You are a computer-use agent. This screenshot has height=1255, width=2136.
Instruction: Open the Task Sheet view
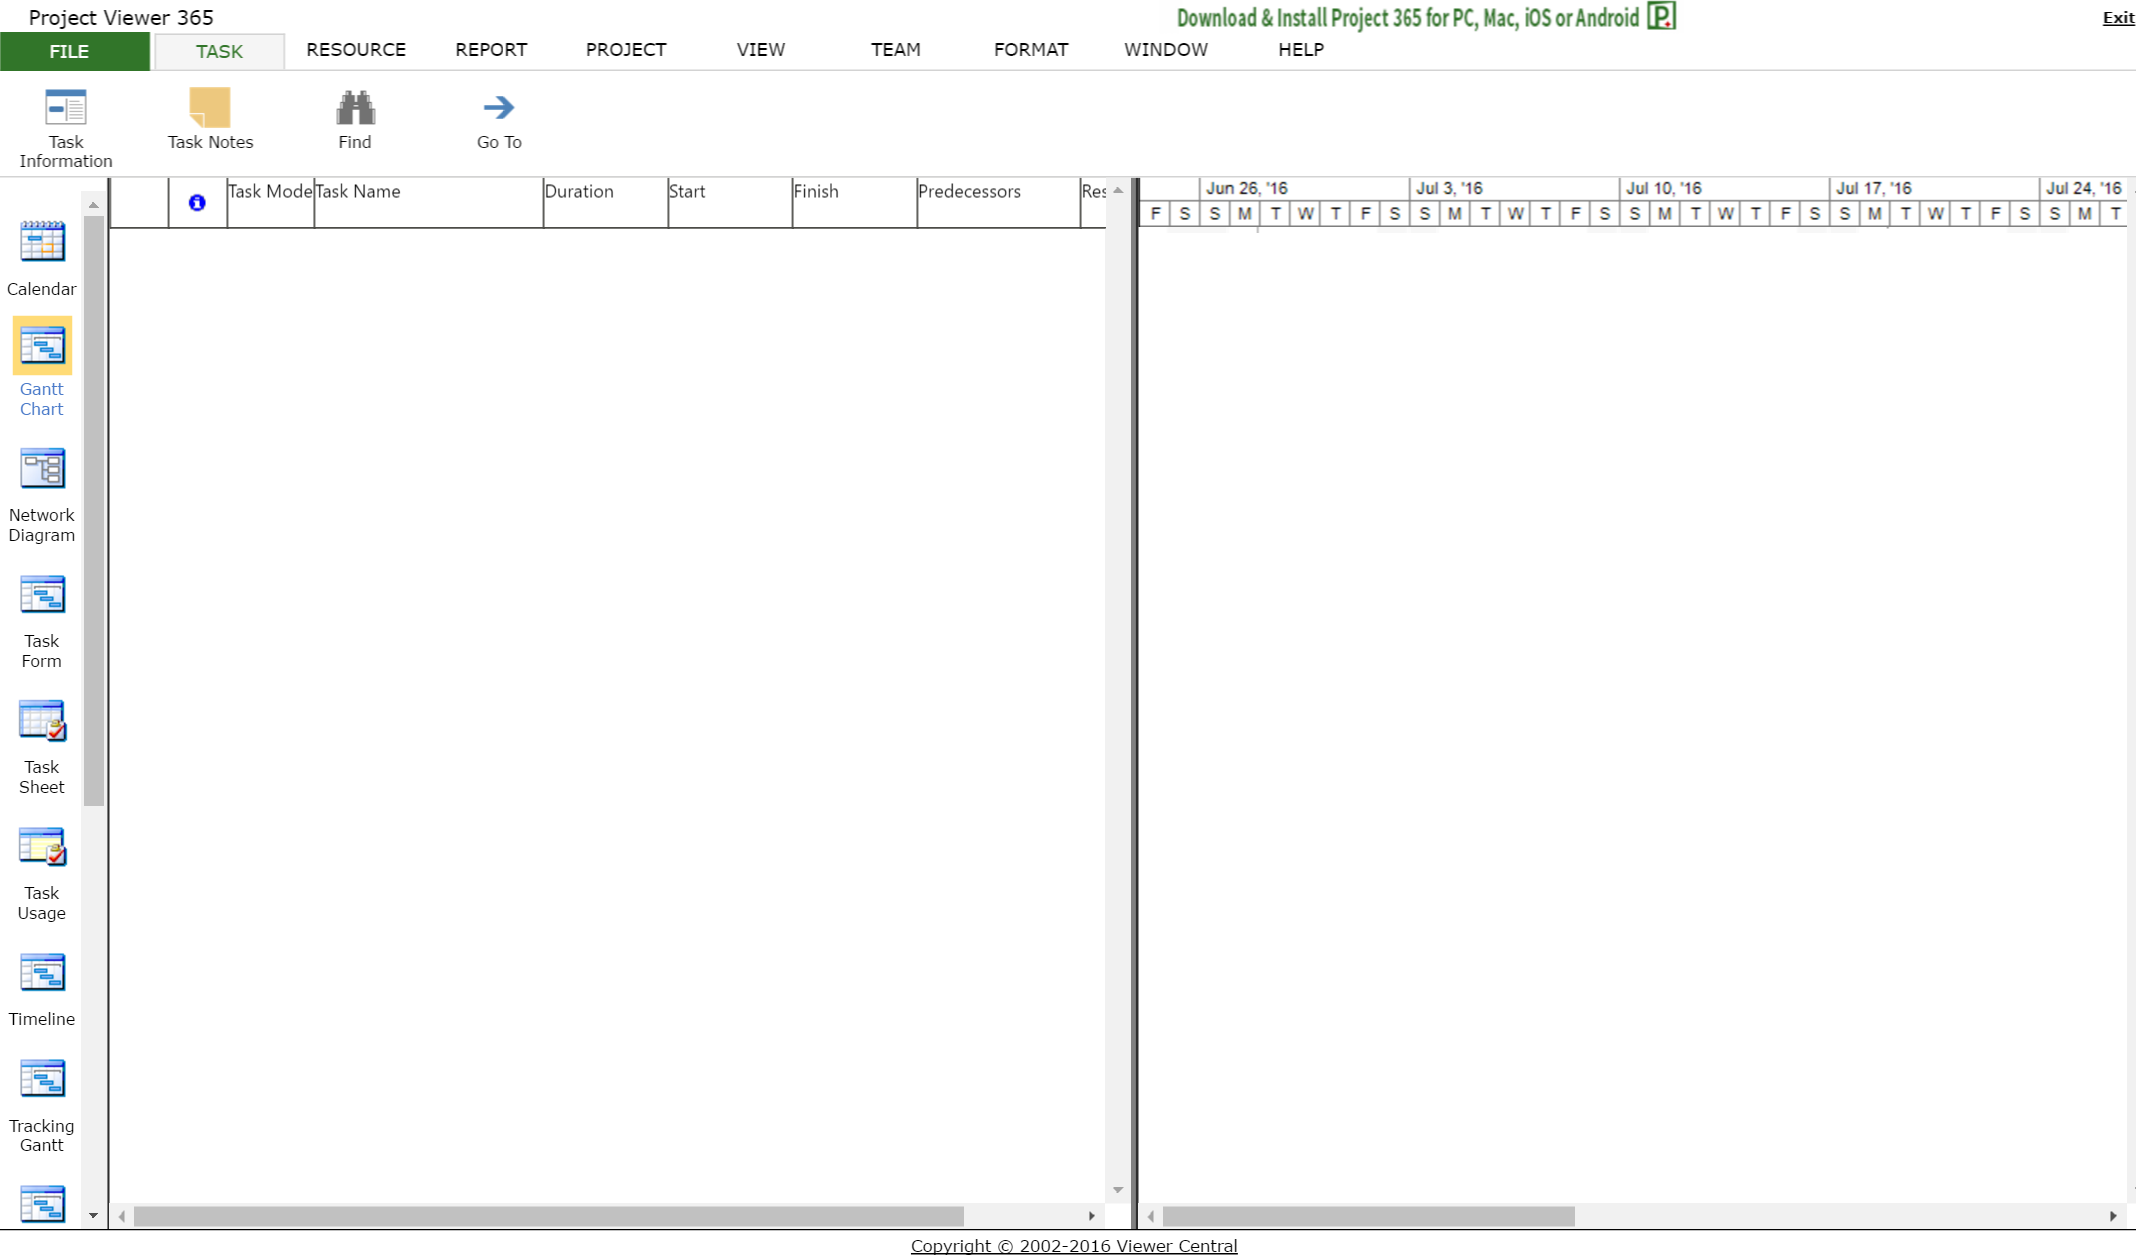tap(42, 721)
